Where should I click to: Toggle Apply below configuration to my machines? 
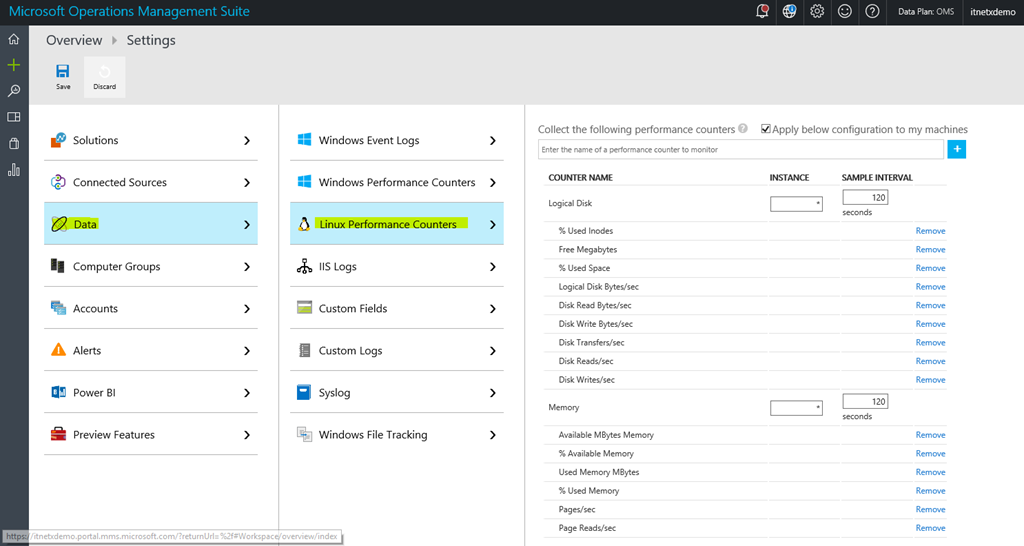tap(766, 129)
